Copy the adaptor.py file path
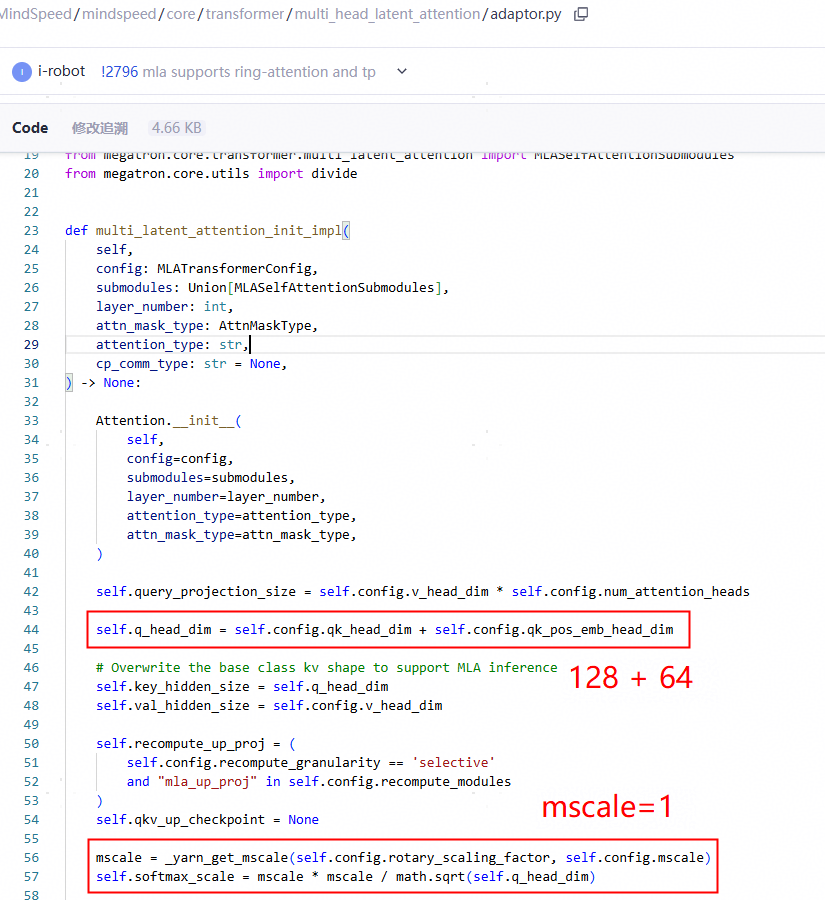 [581, 14]
